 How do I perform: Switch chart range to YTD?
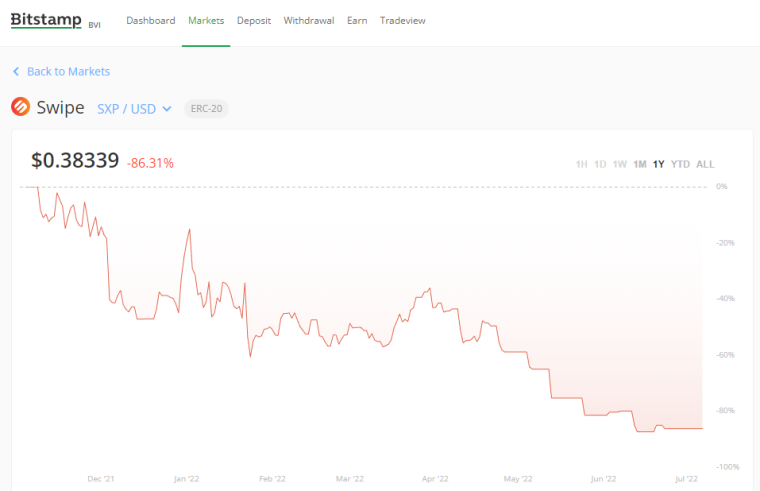click(680, 164)
